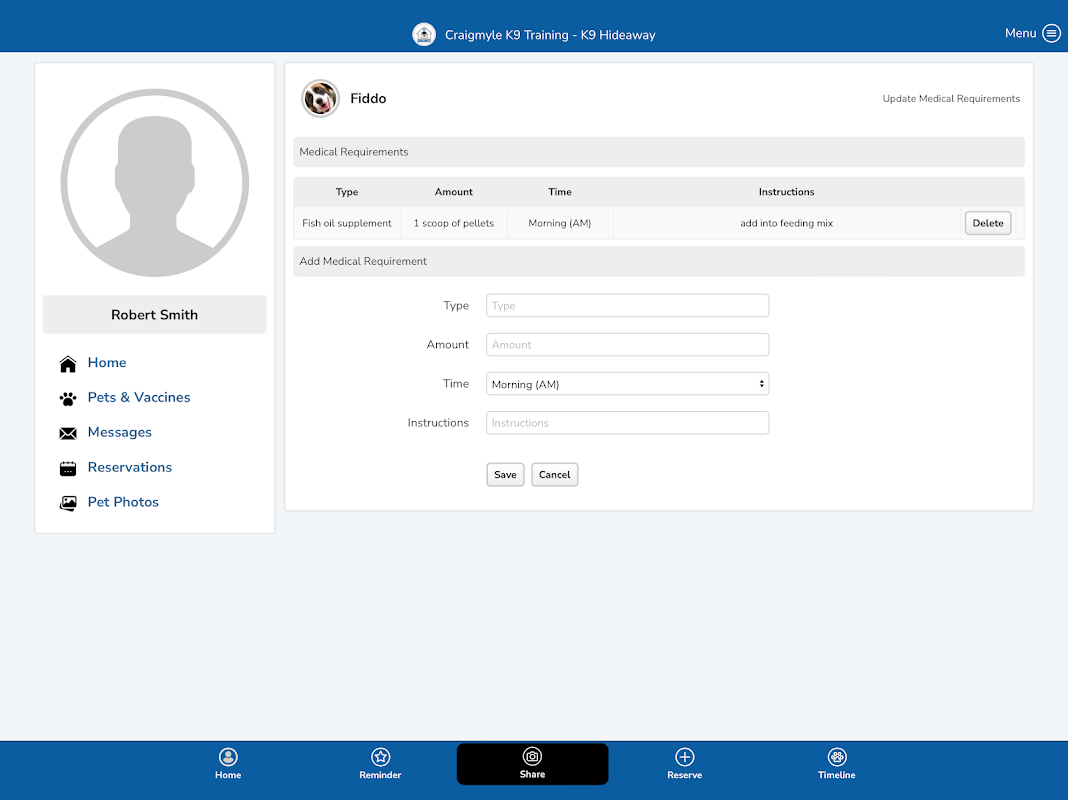Go to Home in the sidebar
Image resolution: width=1068 pixels, height=800 pixels.
pos(107,362)
